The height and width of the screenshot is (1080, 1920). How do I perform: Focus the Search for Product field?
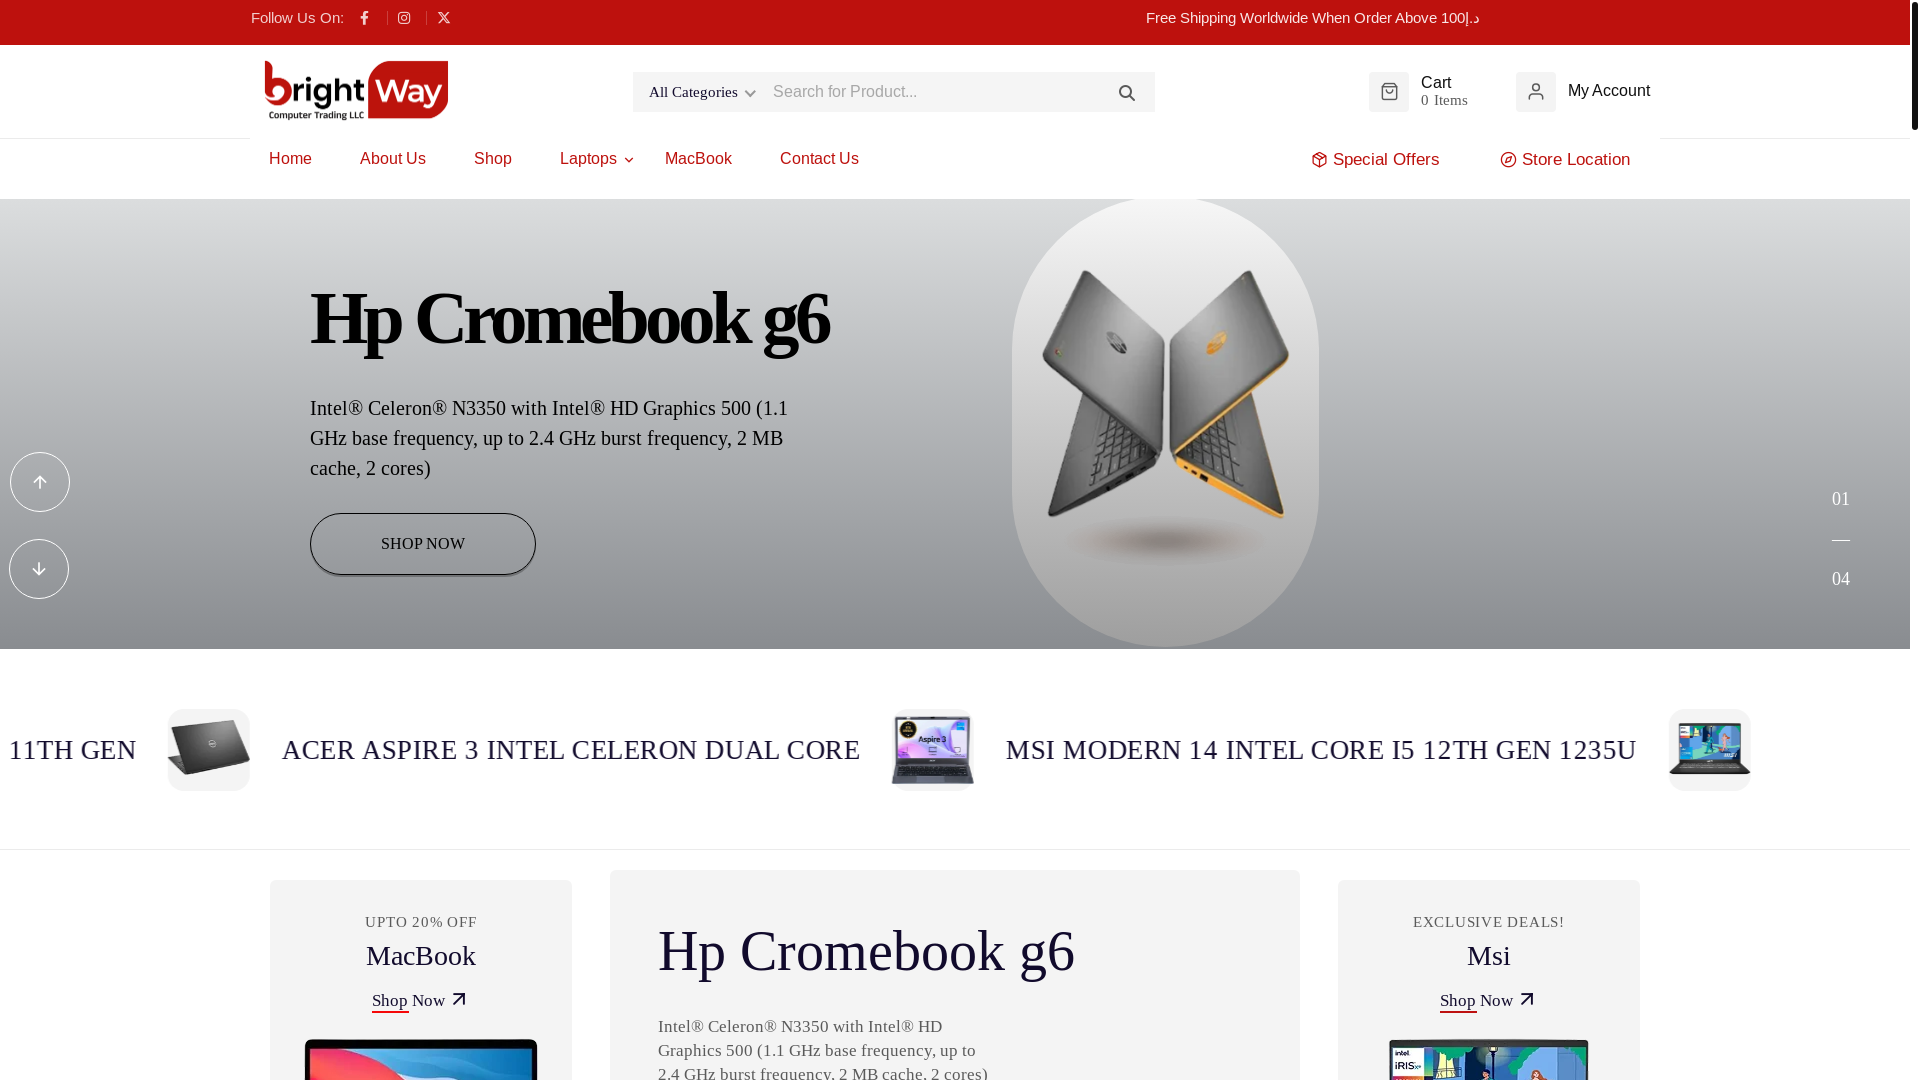935,92
